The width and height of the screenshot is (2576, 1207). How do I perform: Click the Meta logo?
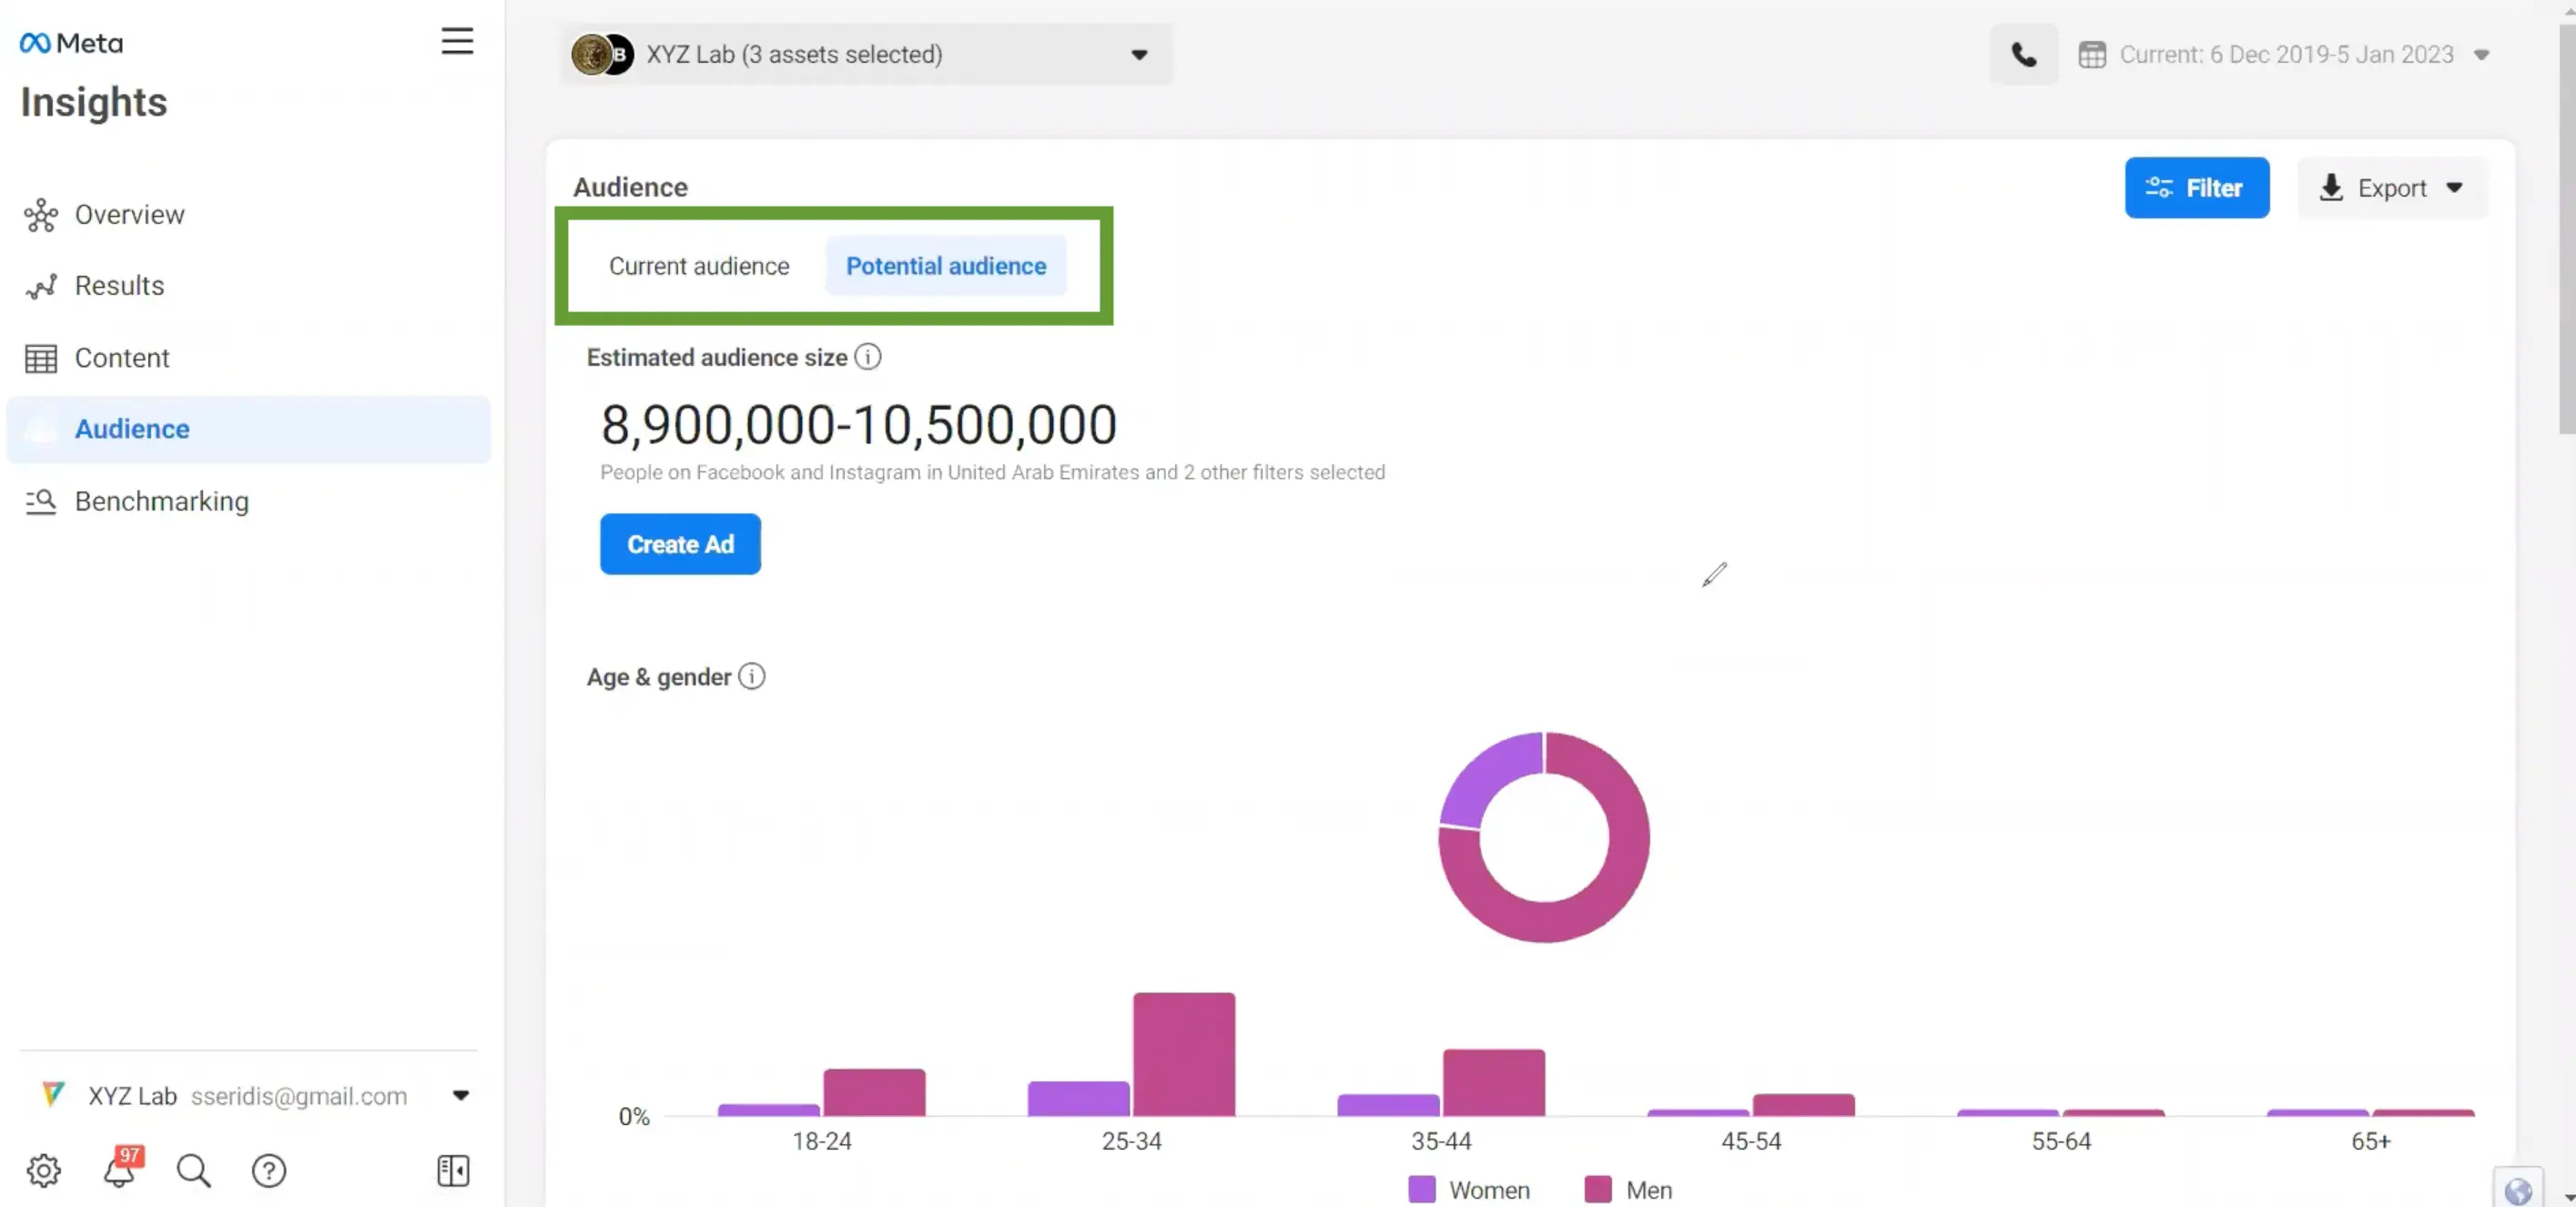(71, 43)
